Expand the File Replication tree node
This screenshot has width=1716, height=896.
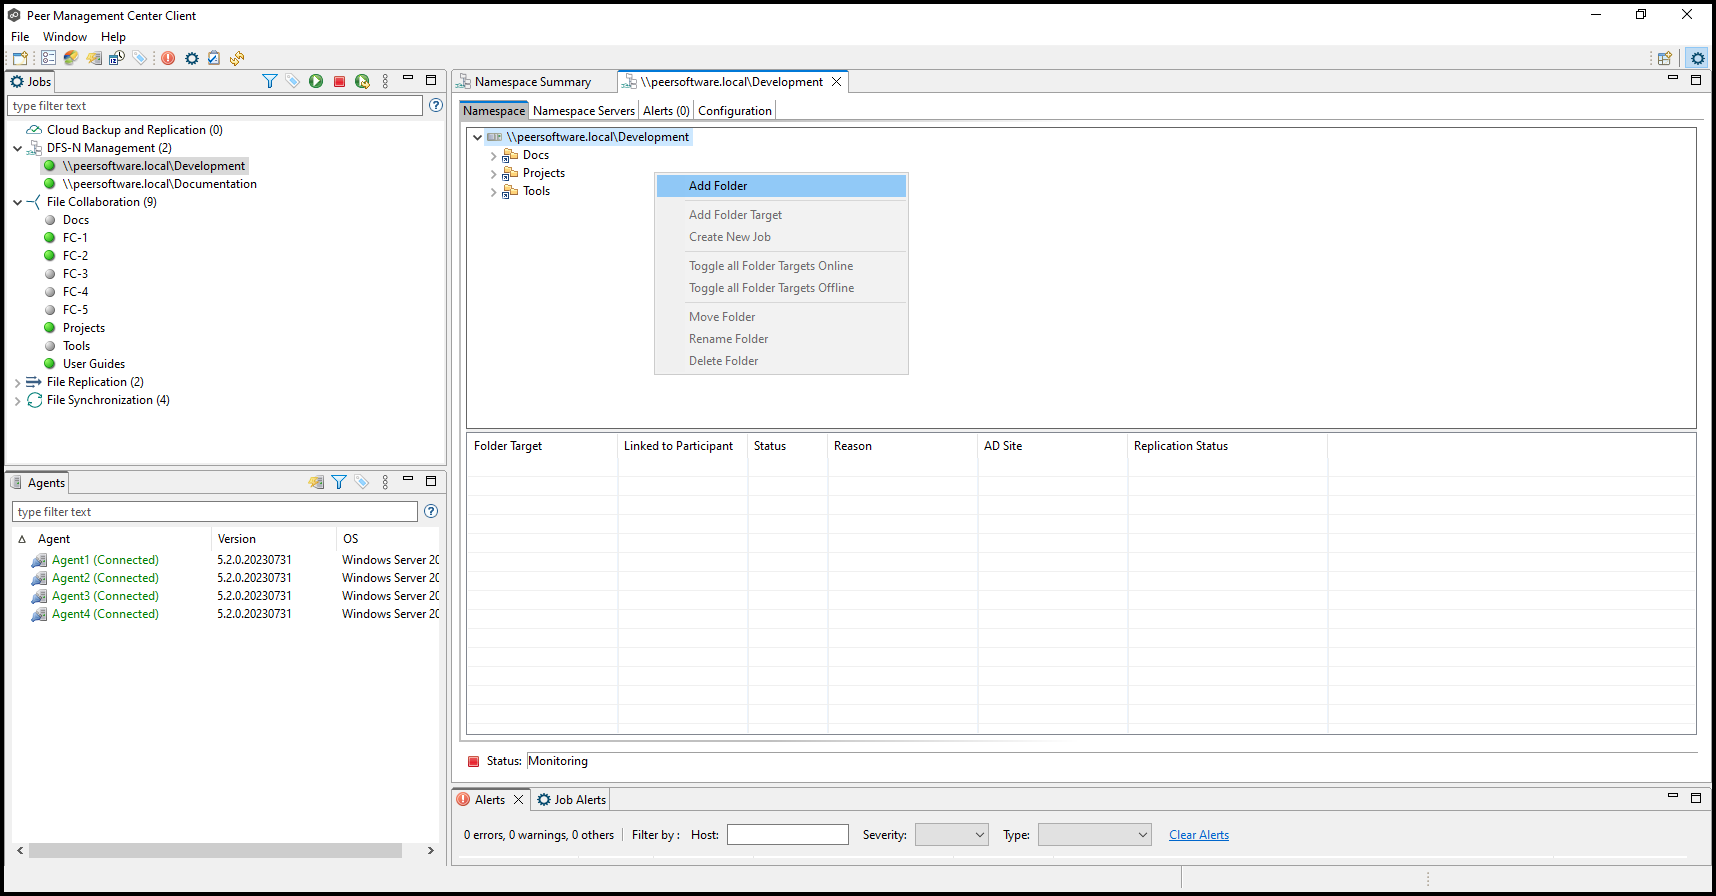tap(17, 383)
